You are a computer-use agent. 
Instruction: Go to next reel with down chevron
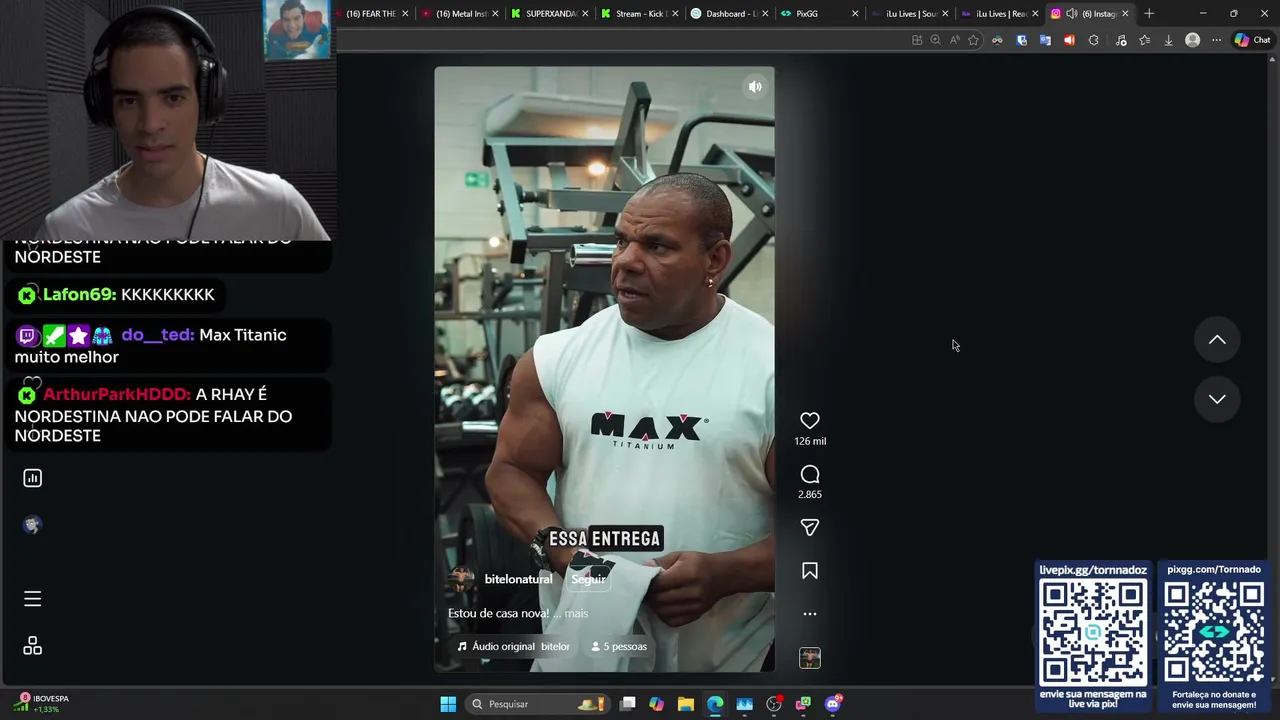1217,399
